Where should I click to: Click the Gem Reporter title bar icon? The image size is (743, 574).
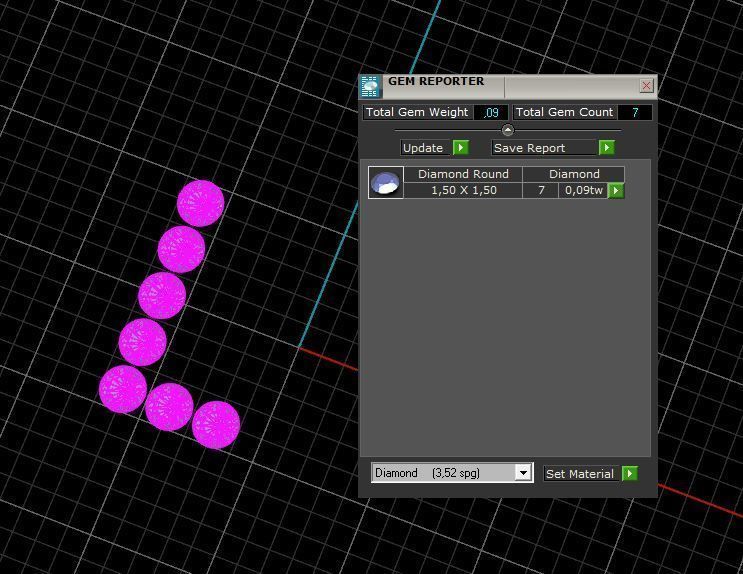click(370, 86)
